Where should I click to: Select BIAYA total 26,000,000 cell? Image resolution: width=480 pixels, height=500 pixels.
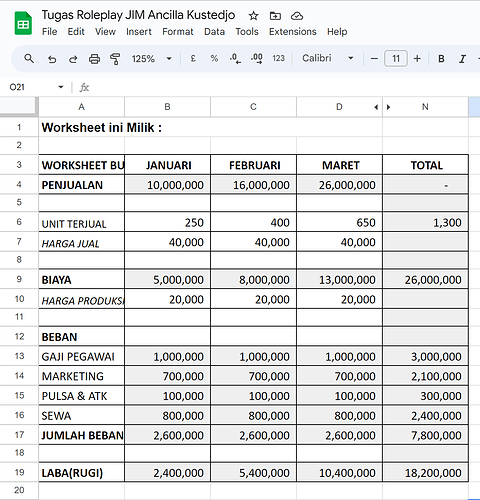[x=426, y=279]
